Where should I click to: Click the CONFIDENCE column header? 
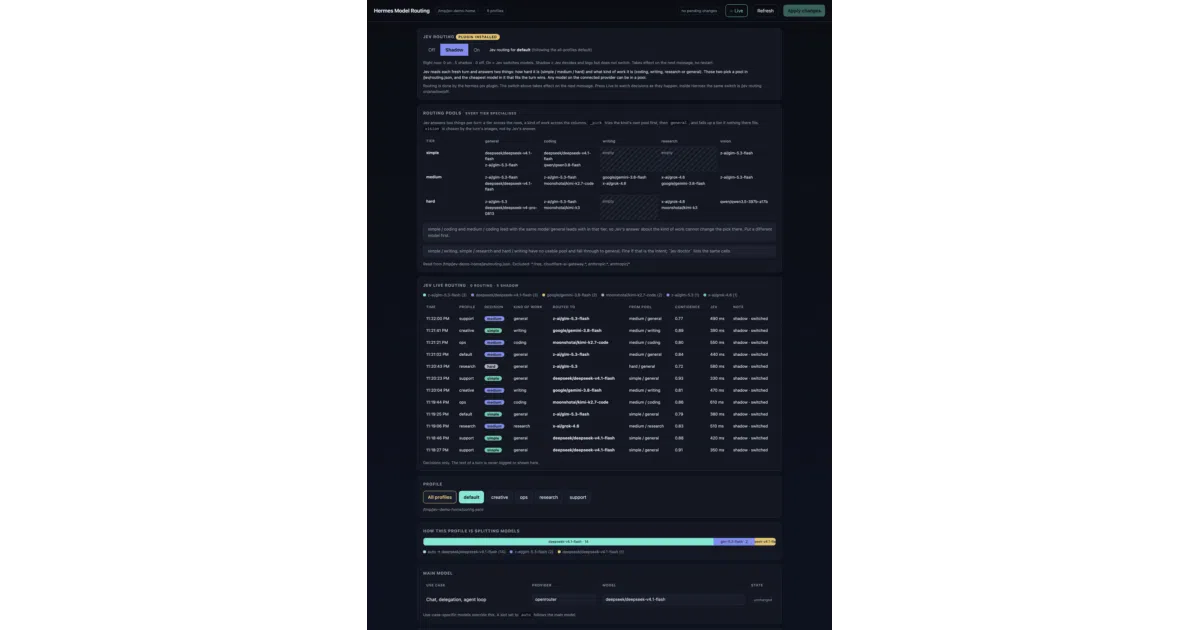point(685,307)
